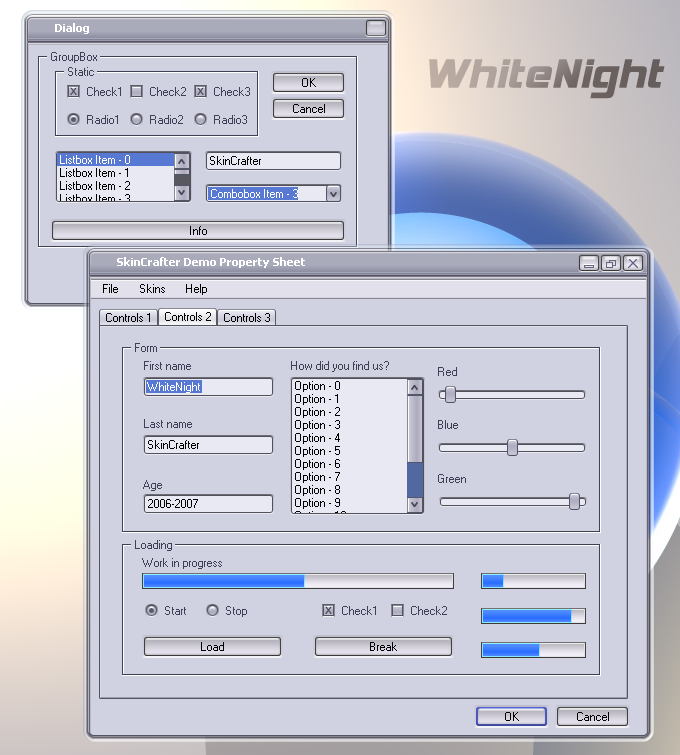The height and width of the screenshot is (755, 680).
Task: Click scroll up arrow of Option list
Action: [415, 387]
